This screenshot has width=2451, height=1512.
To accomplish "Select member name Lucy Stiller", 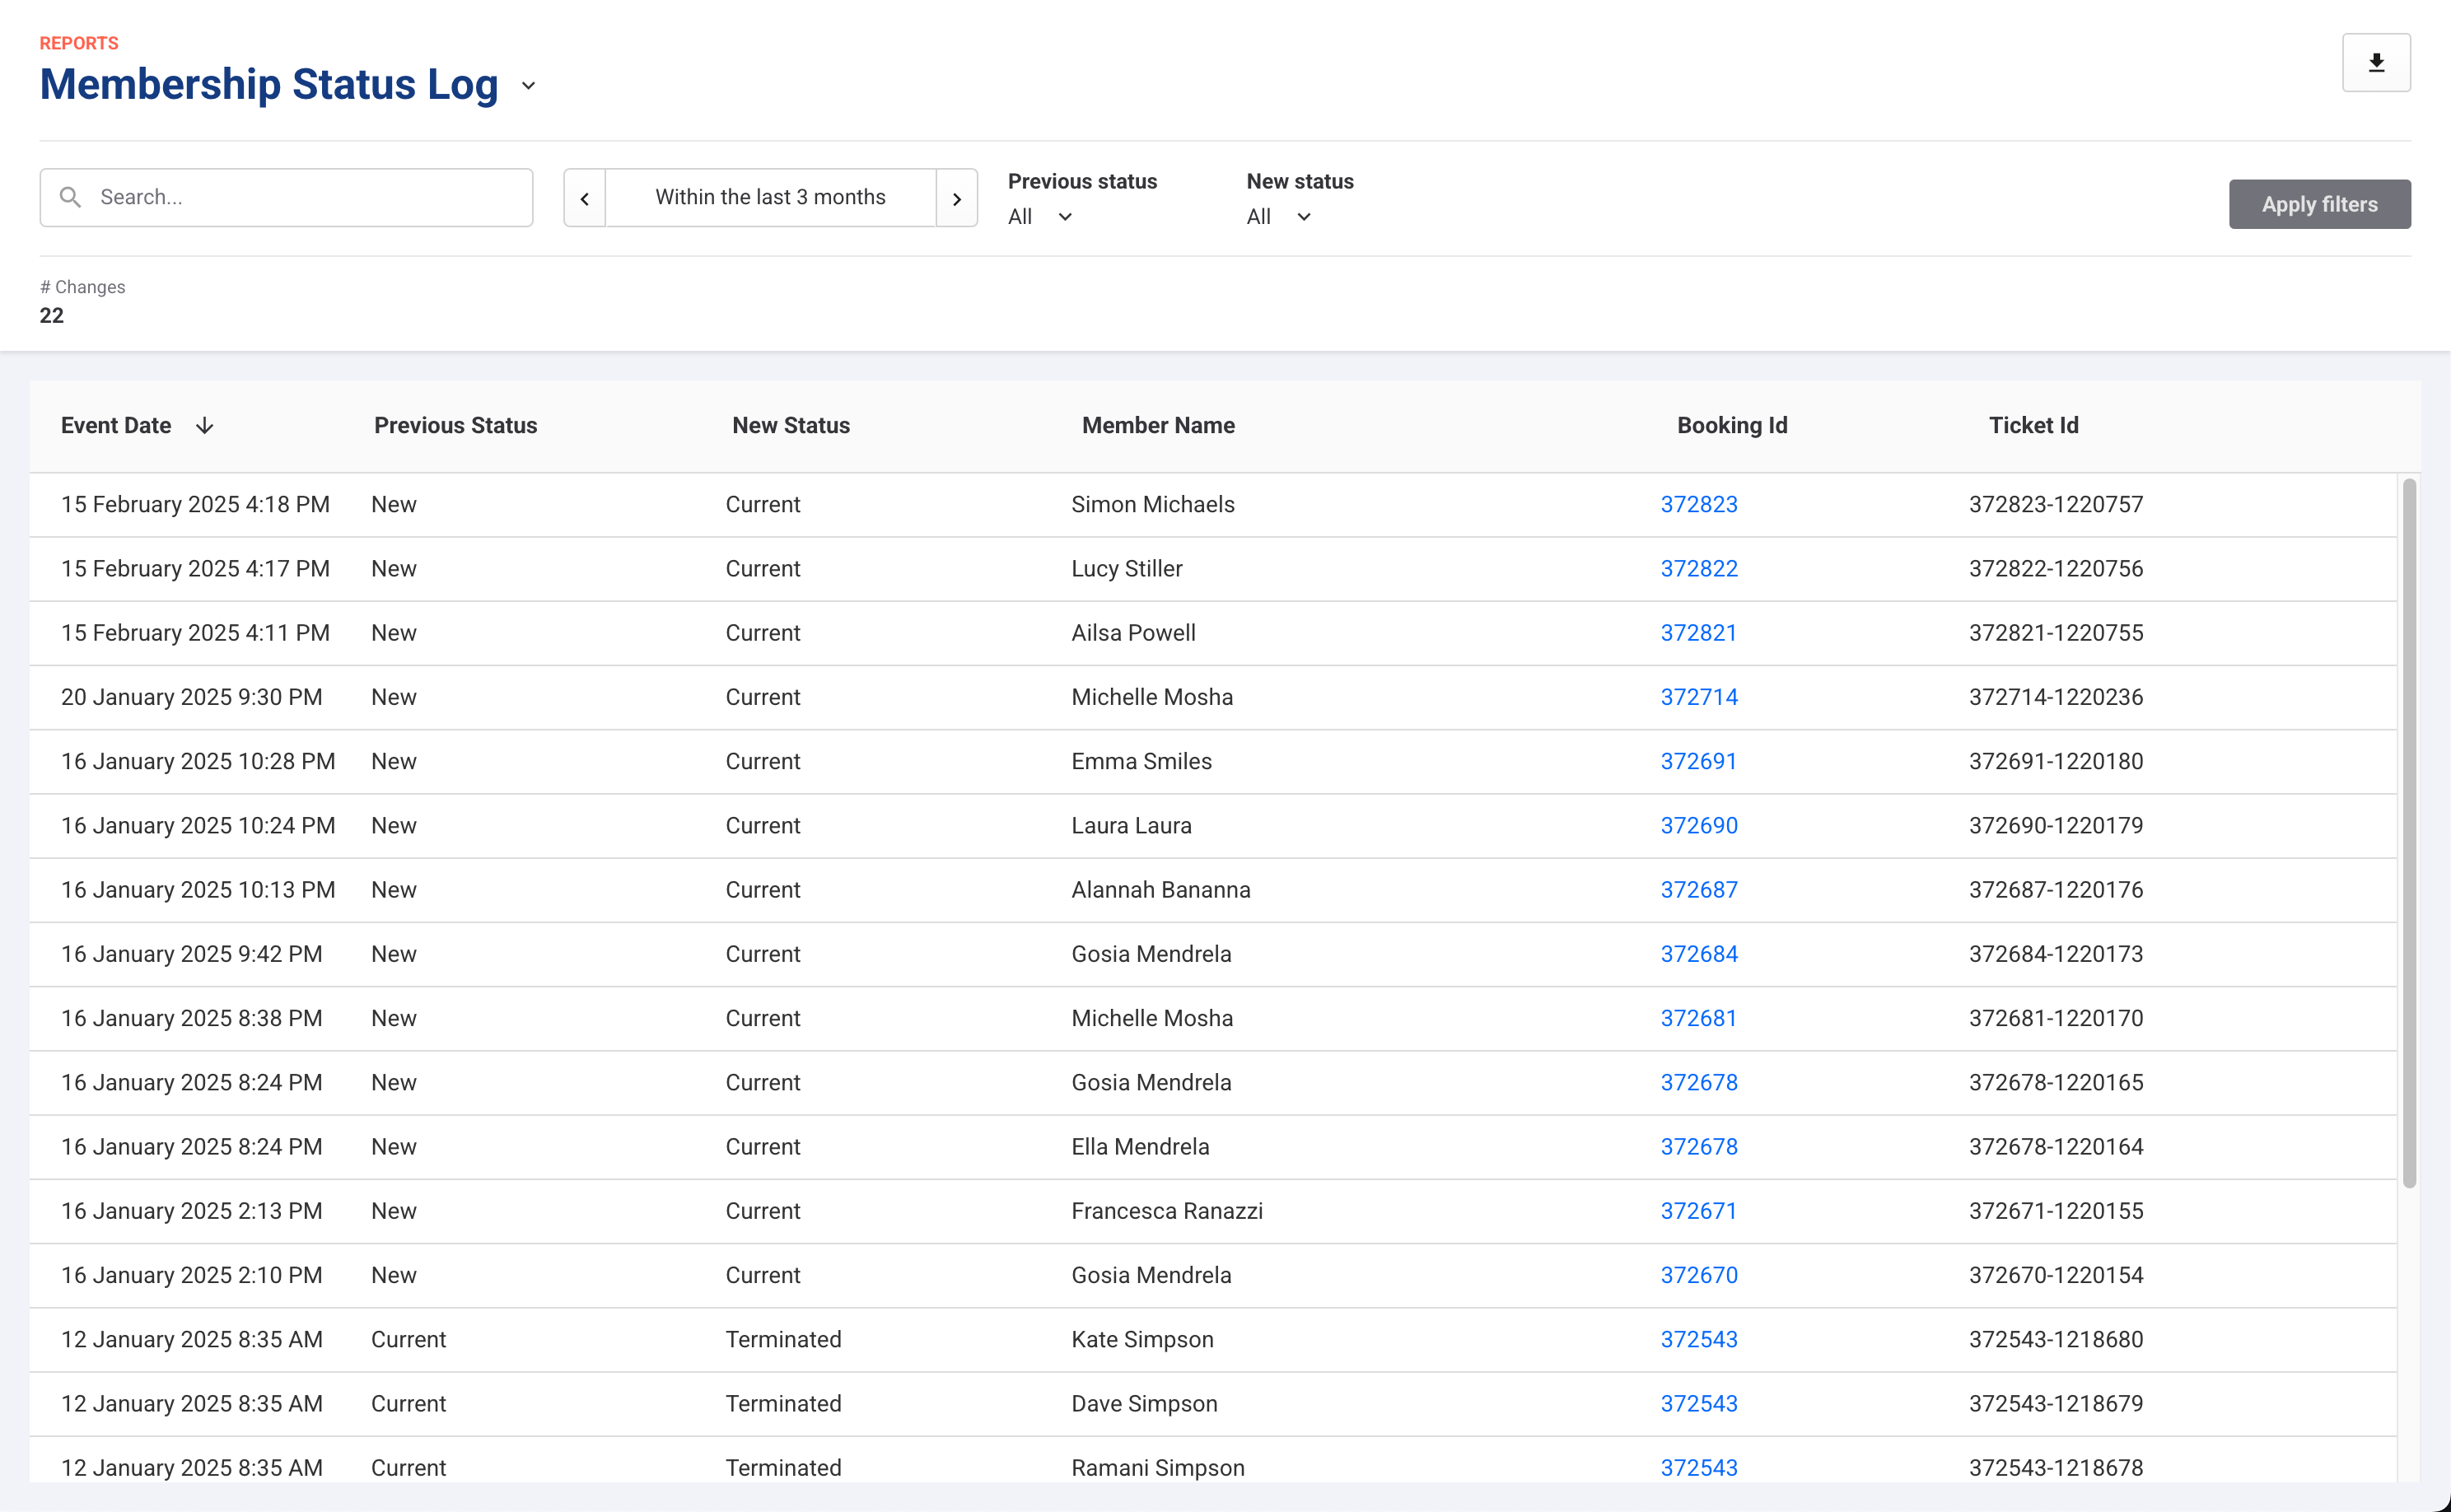I will (x=1127, y=569).
